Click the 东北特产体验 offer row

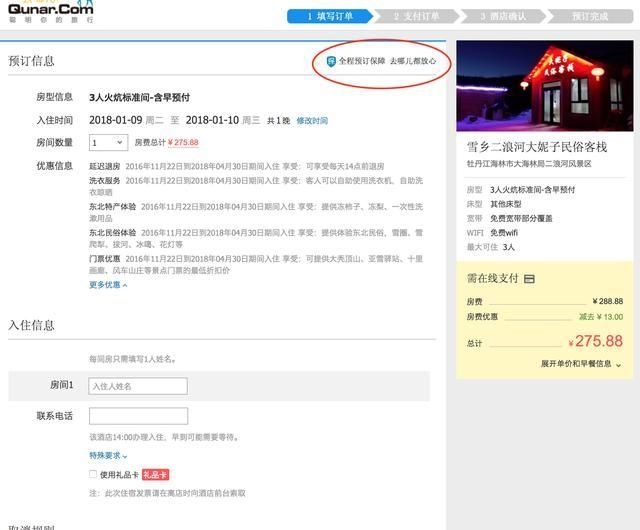click(x=256, y=212)
